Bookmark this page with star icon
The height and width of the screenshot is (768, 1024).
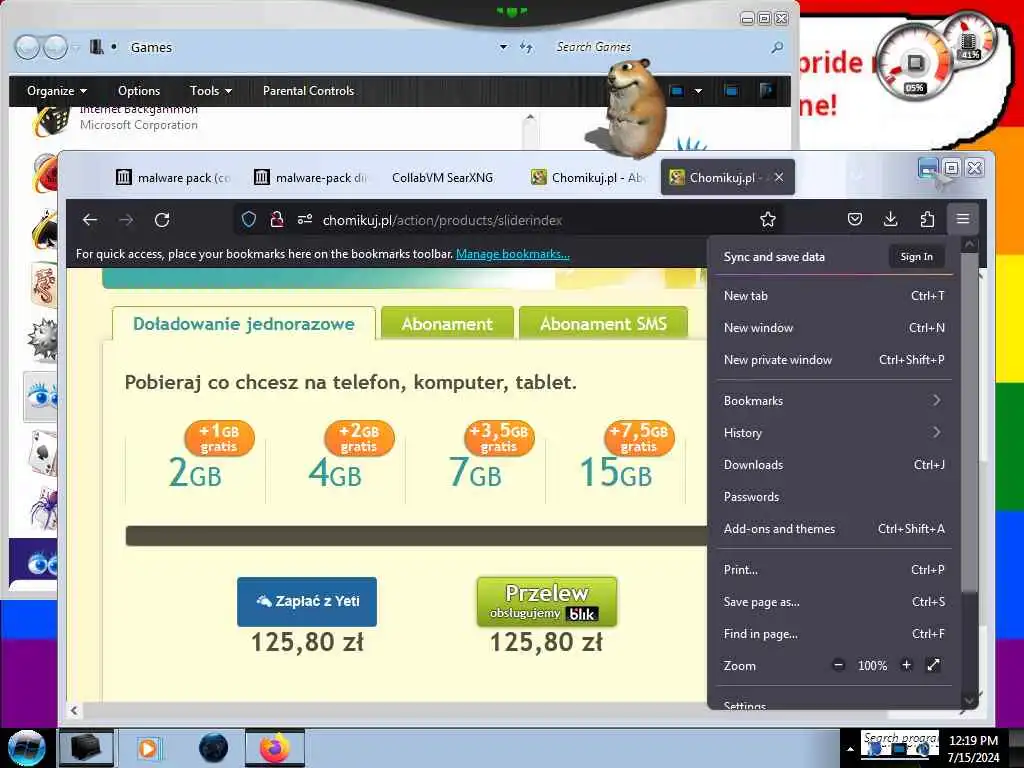[768, 219]
